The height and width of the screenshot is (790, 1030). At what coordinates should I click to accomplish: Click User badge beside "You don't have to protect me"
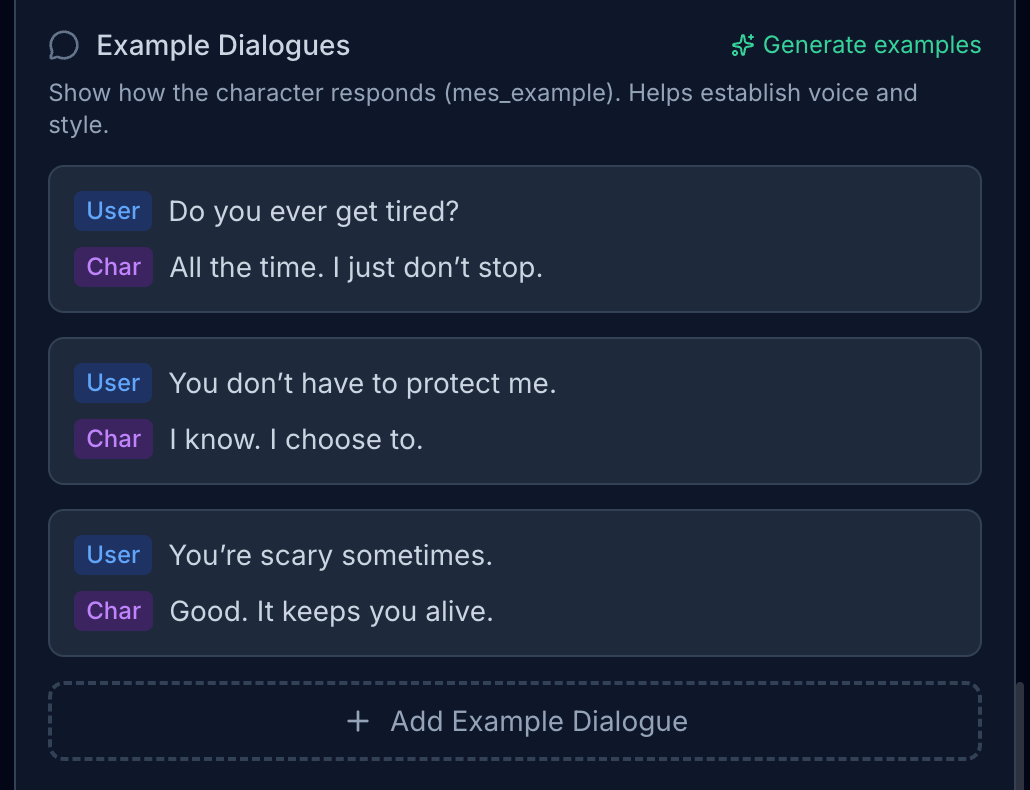pyautogui.click(x=113, y=383)
